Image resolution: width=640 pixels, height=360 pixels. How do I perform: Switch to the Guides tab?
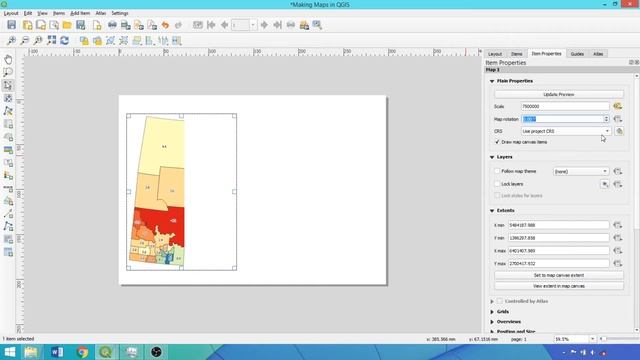pos(577,54)
